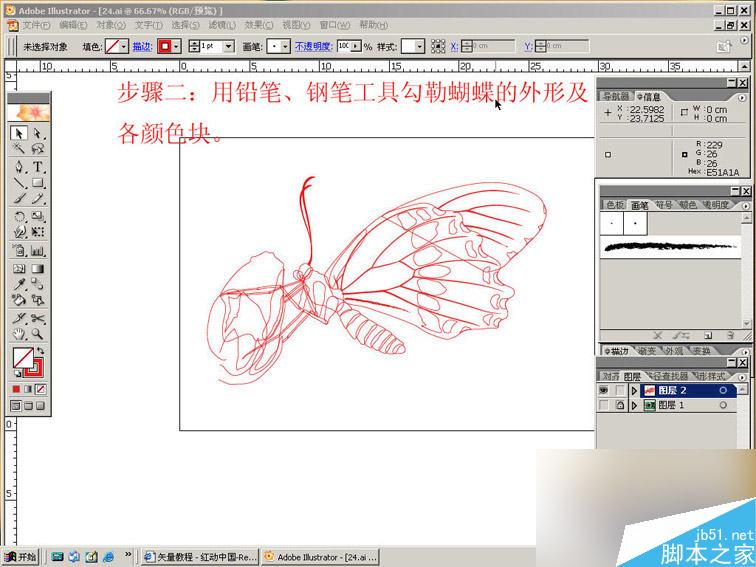Select the Paintbrush tool
The height and width of the screenshot is (567, 756).
click(x=19, y=198)
